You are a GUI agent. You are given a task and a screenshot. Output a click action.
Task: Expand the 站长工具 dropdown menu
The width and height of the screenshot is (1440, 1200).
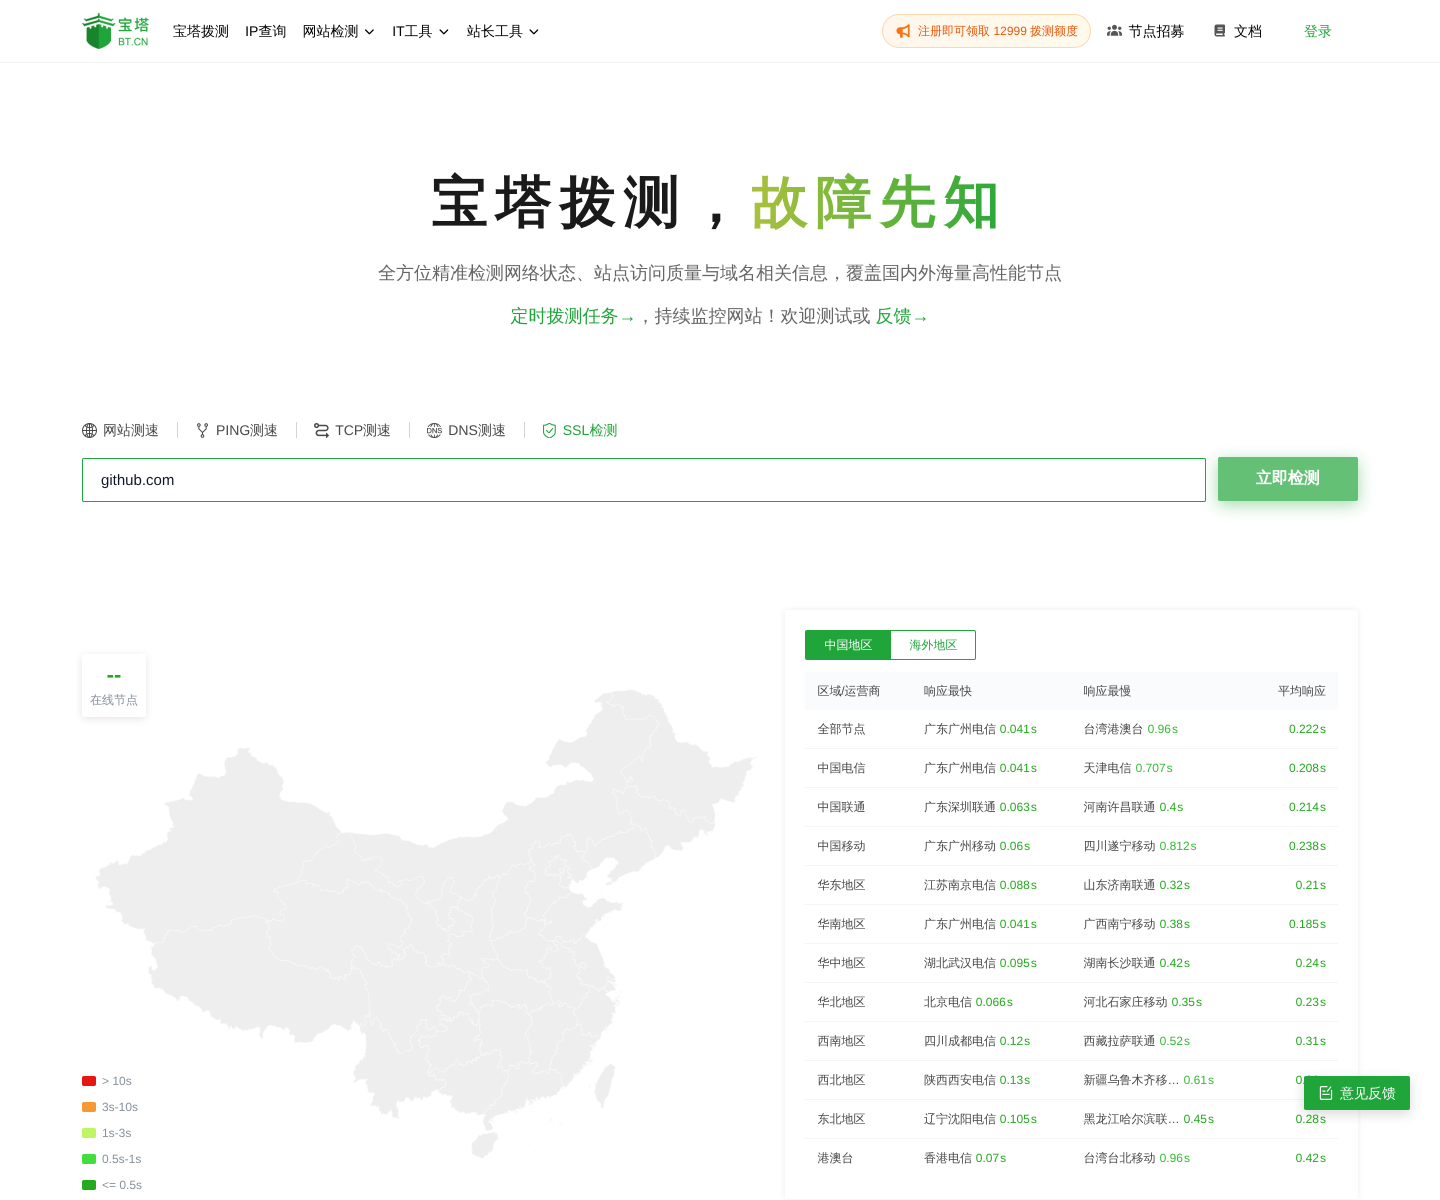pos(503,31)
